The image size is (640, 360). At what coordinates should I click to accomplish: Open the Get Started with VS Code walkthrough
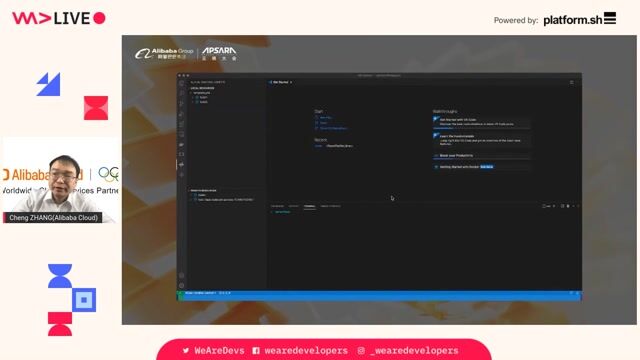tap(482, 122)
